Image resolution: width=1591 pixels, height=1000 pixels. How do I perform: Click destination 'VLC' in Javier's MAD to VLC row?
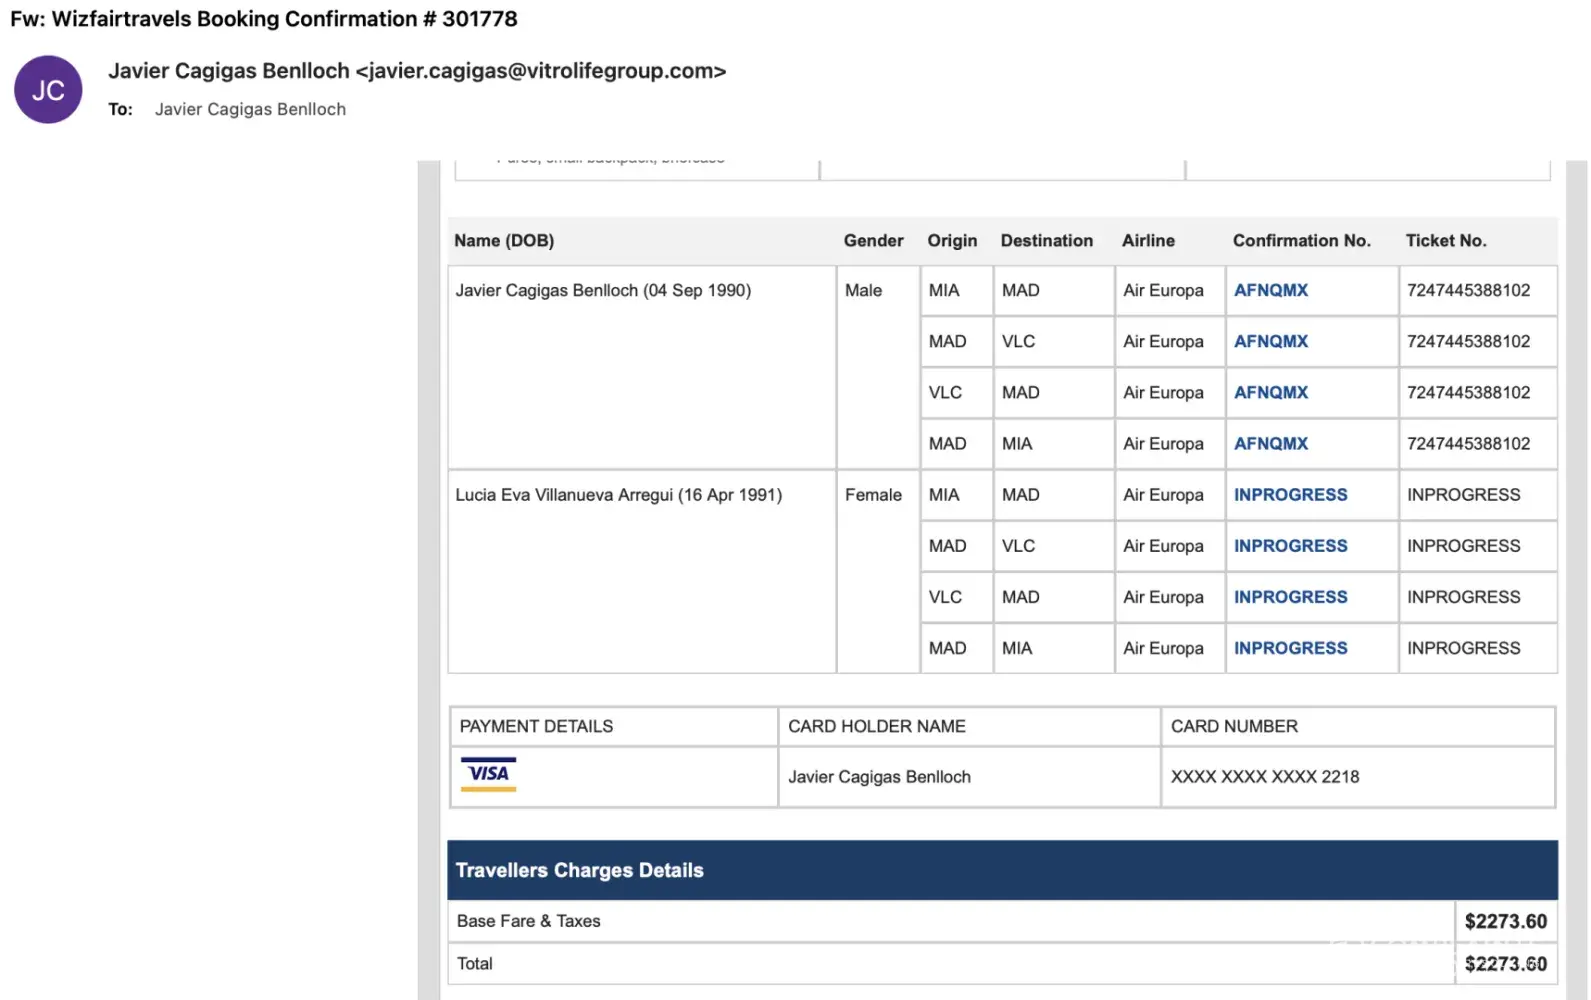click(1018, 341)
